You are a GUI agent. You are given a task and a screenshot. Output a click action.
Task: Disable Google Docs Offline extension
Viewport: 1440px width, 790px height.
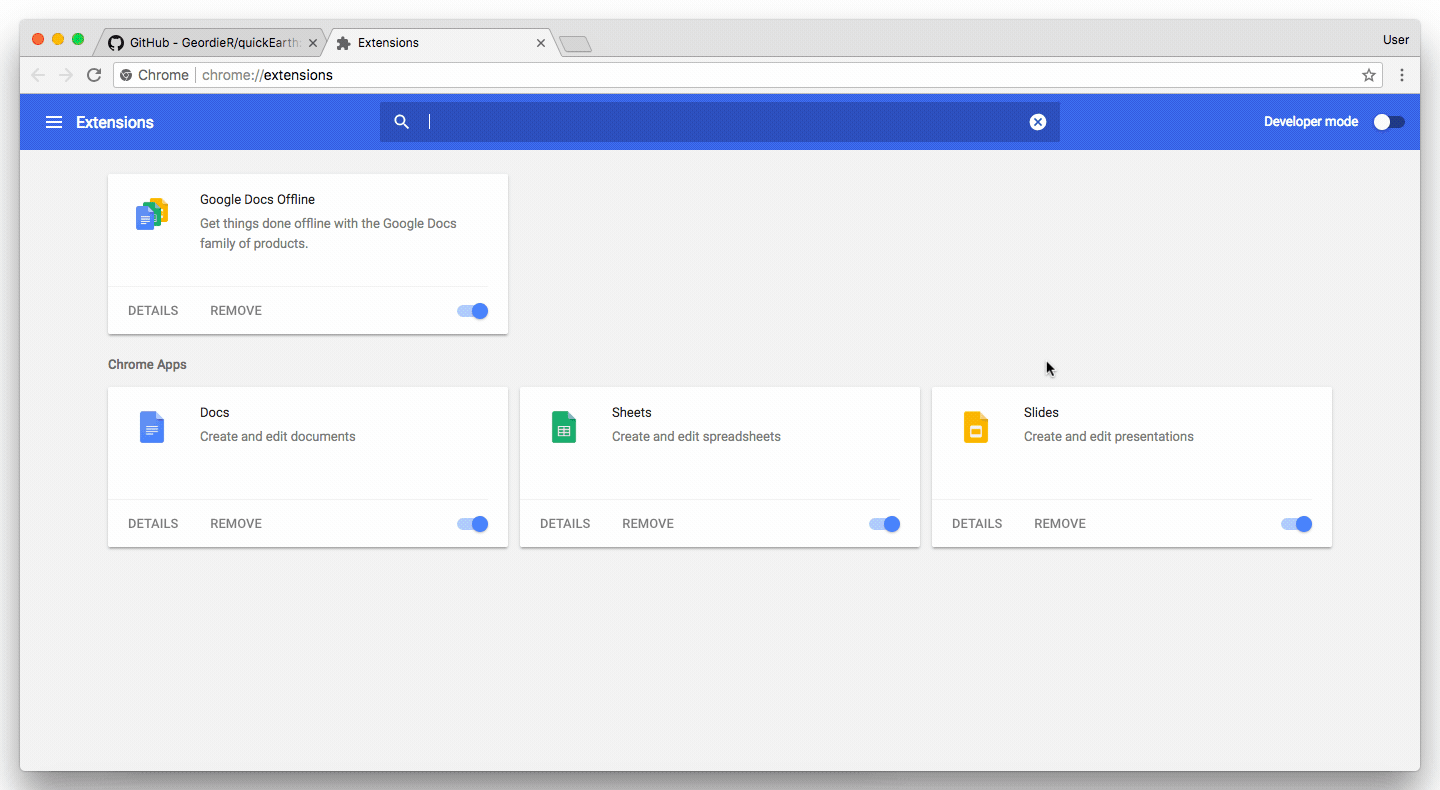click(x=473, y=311)
